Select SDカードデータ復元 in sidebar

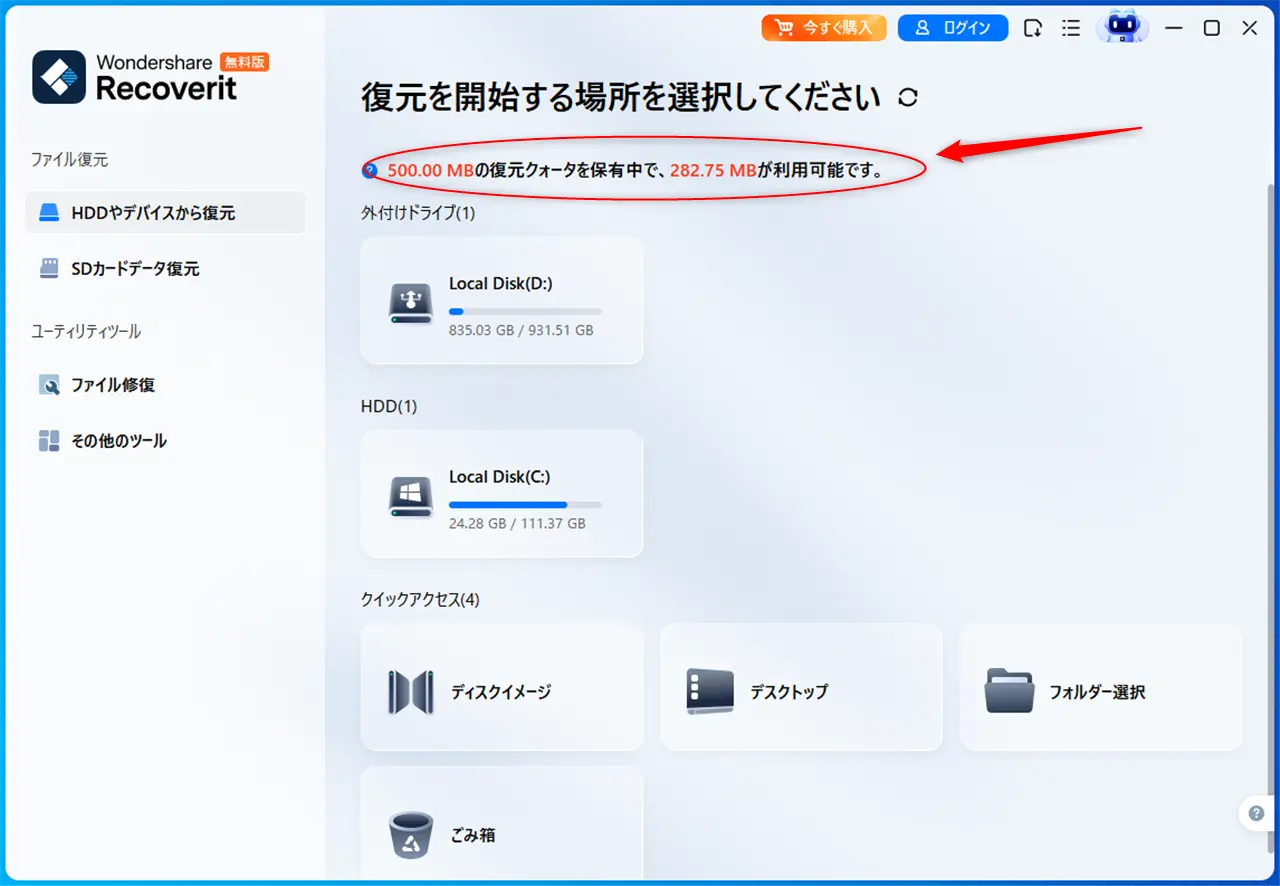165,269
